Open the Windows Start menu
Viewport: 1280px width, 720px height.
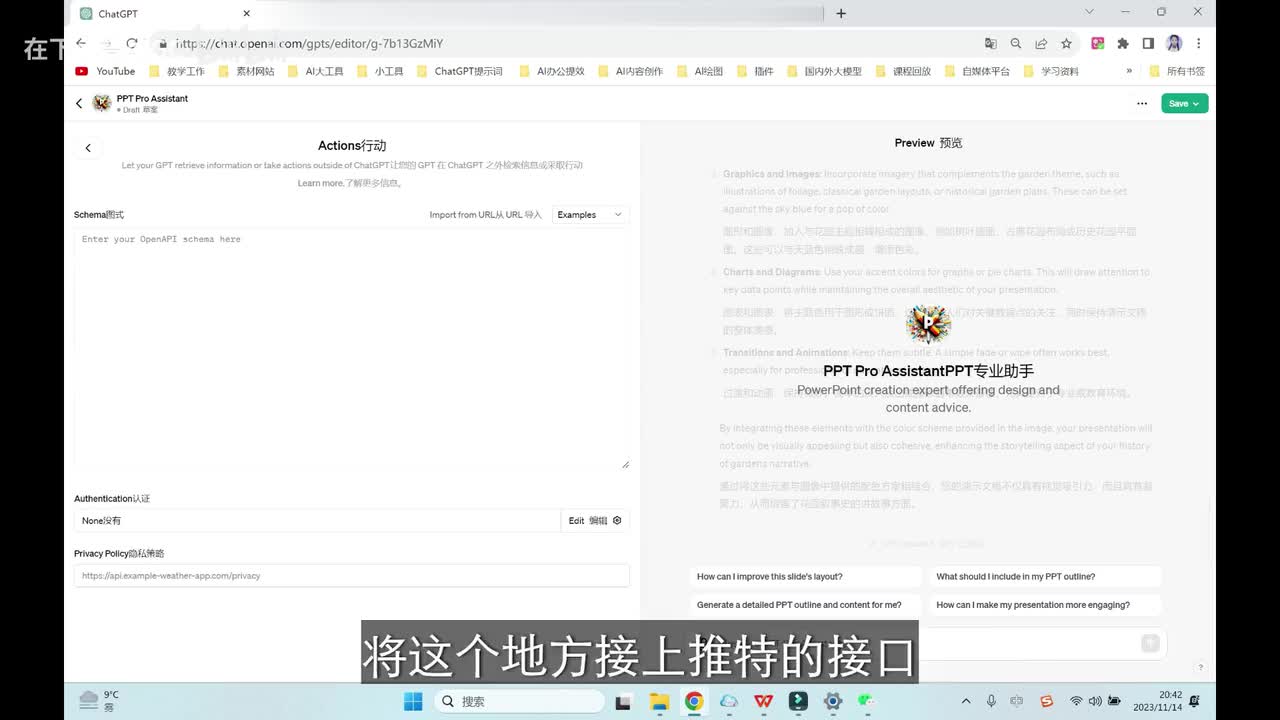[x=413, y=701]
